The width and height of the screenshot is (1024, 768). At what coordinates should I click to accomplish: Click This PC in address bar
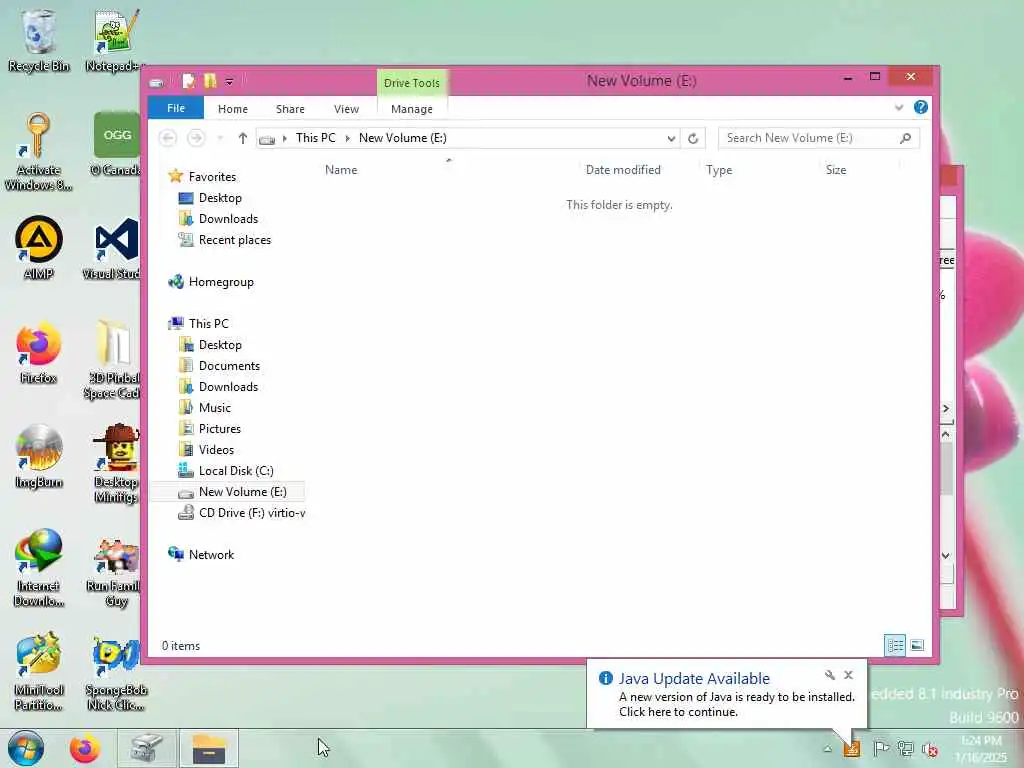click(315, 138)
